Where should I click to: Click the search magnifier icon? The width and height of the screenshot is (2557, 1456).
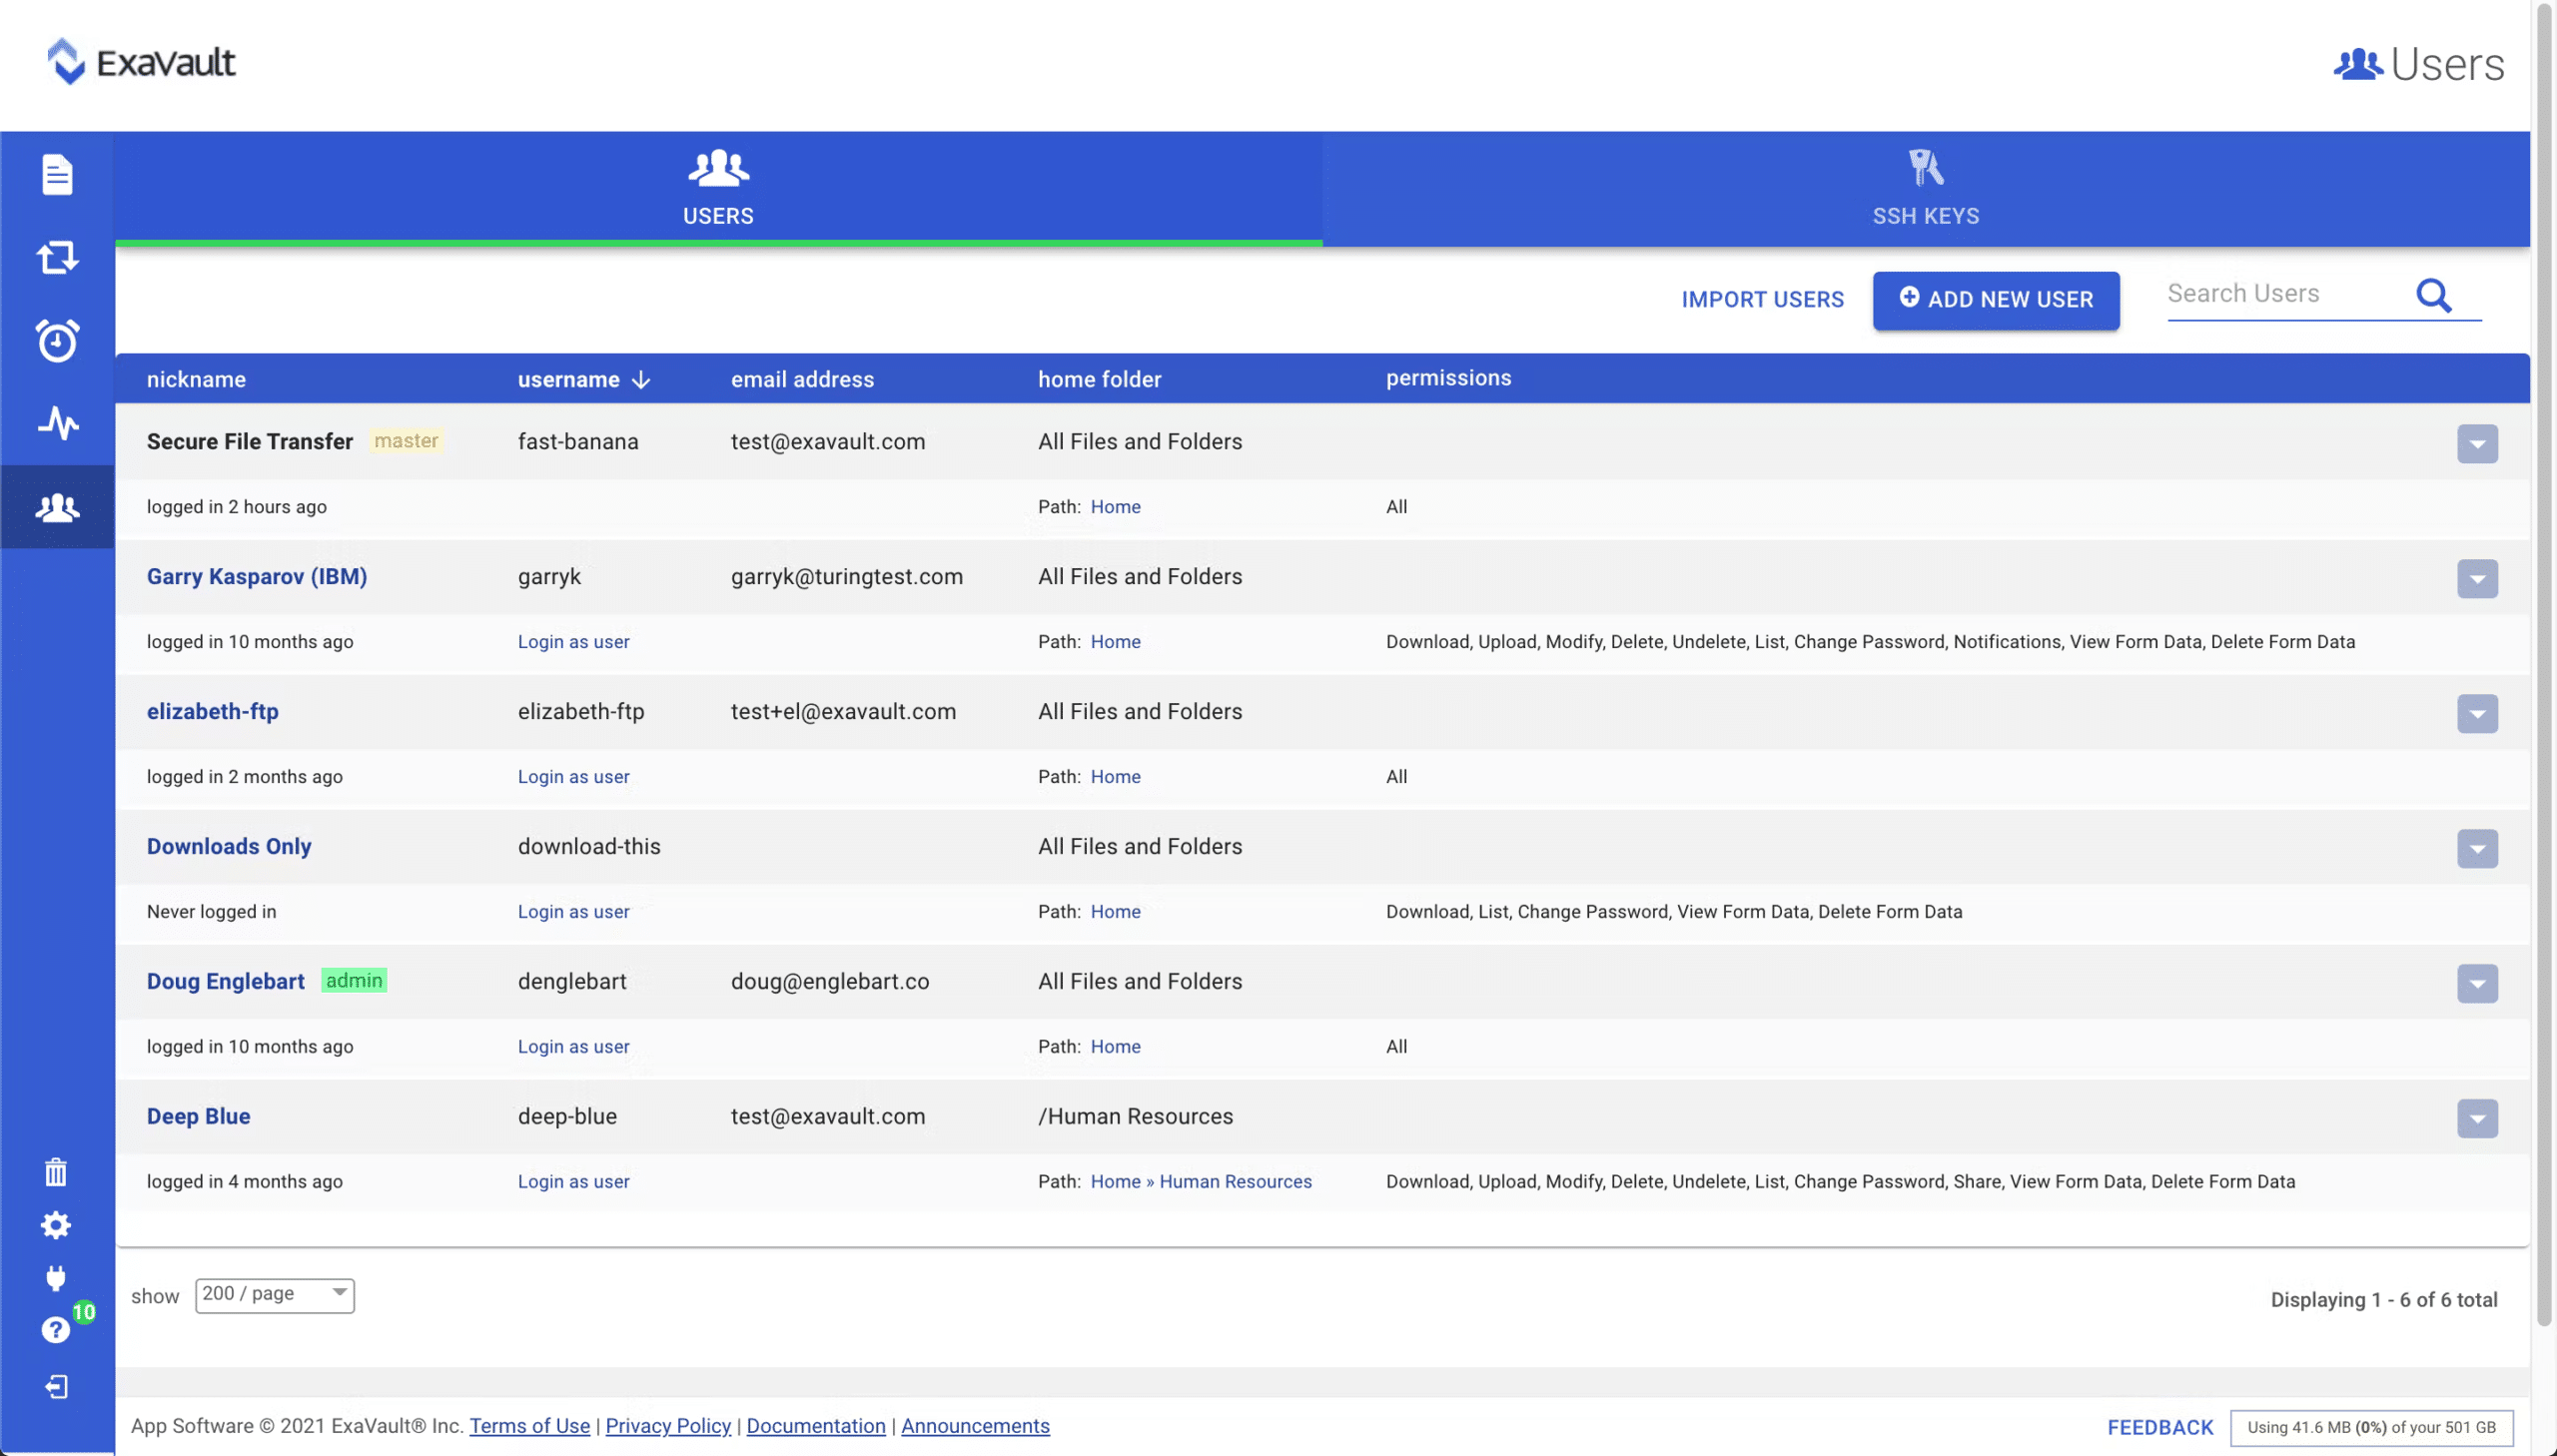pos(2433,296)
